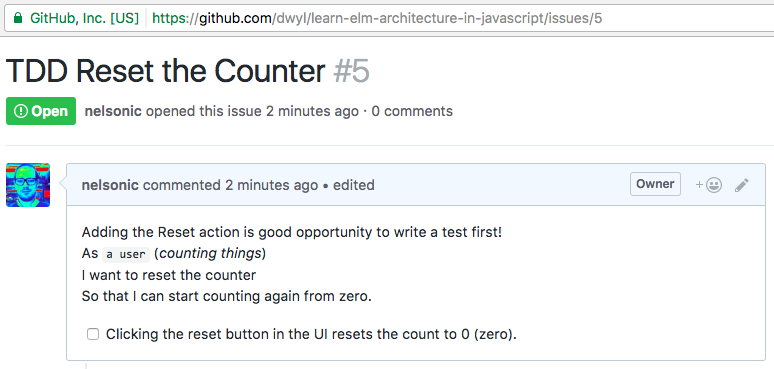The width and height of the screenshot is (774, 369).
Task: Open the nelsonic comment author link
Action: click(110, 185)
